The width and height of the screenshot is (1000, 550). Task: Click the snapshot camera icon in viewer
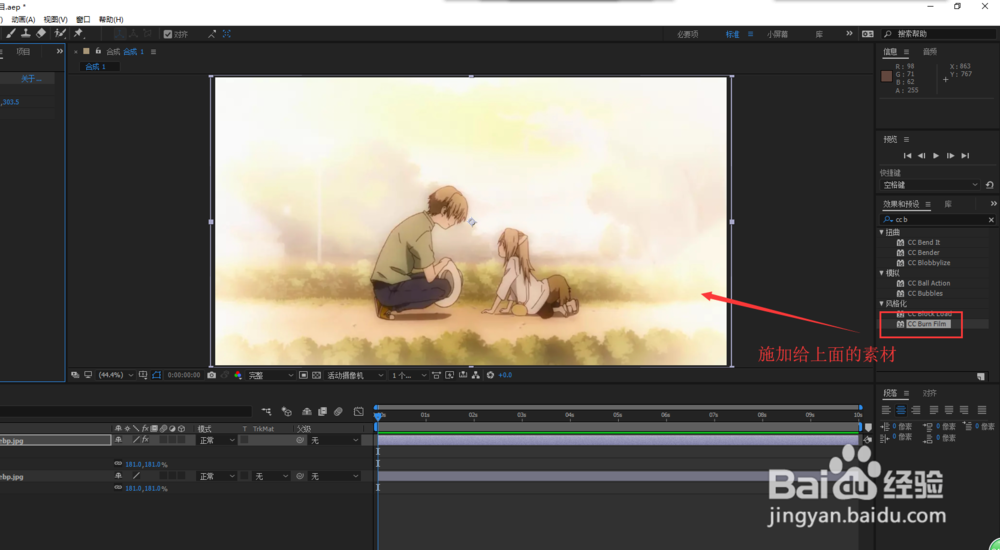(211, 375)
